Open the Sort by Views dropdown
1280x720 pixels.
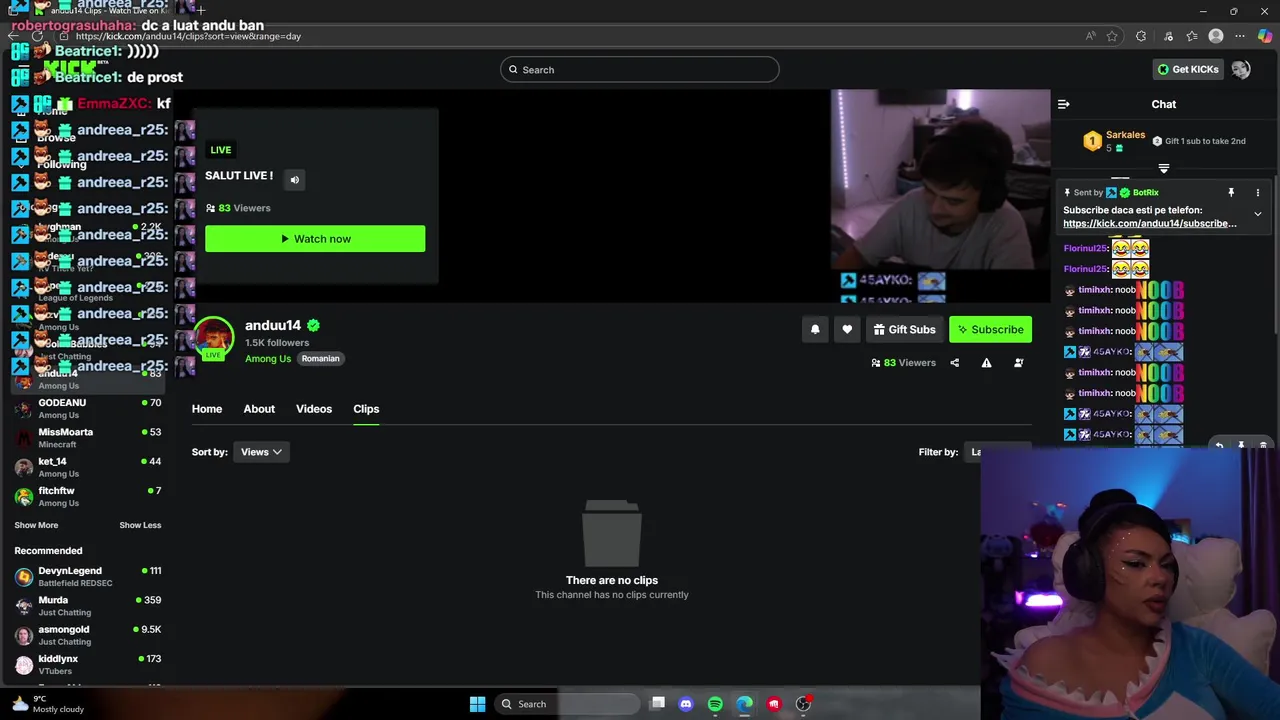[261, 452]
